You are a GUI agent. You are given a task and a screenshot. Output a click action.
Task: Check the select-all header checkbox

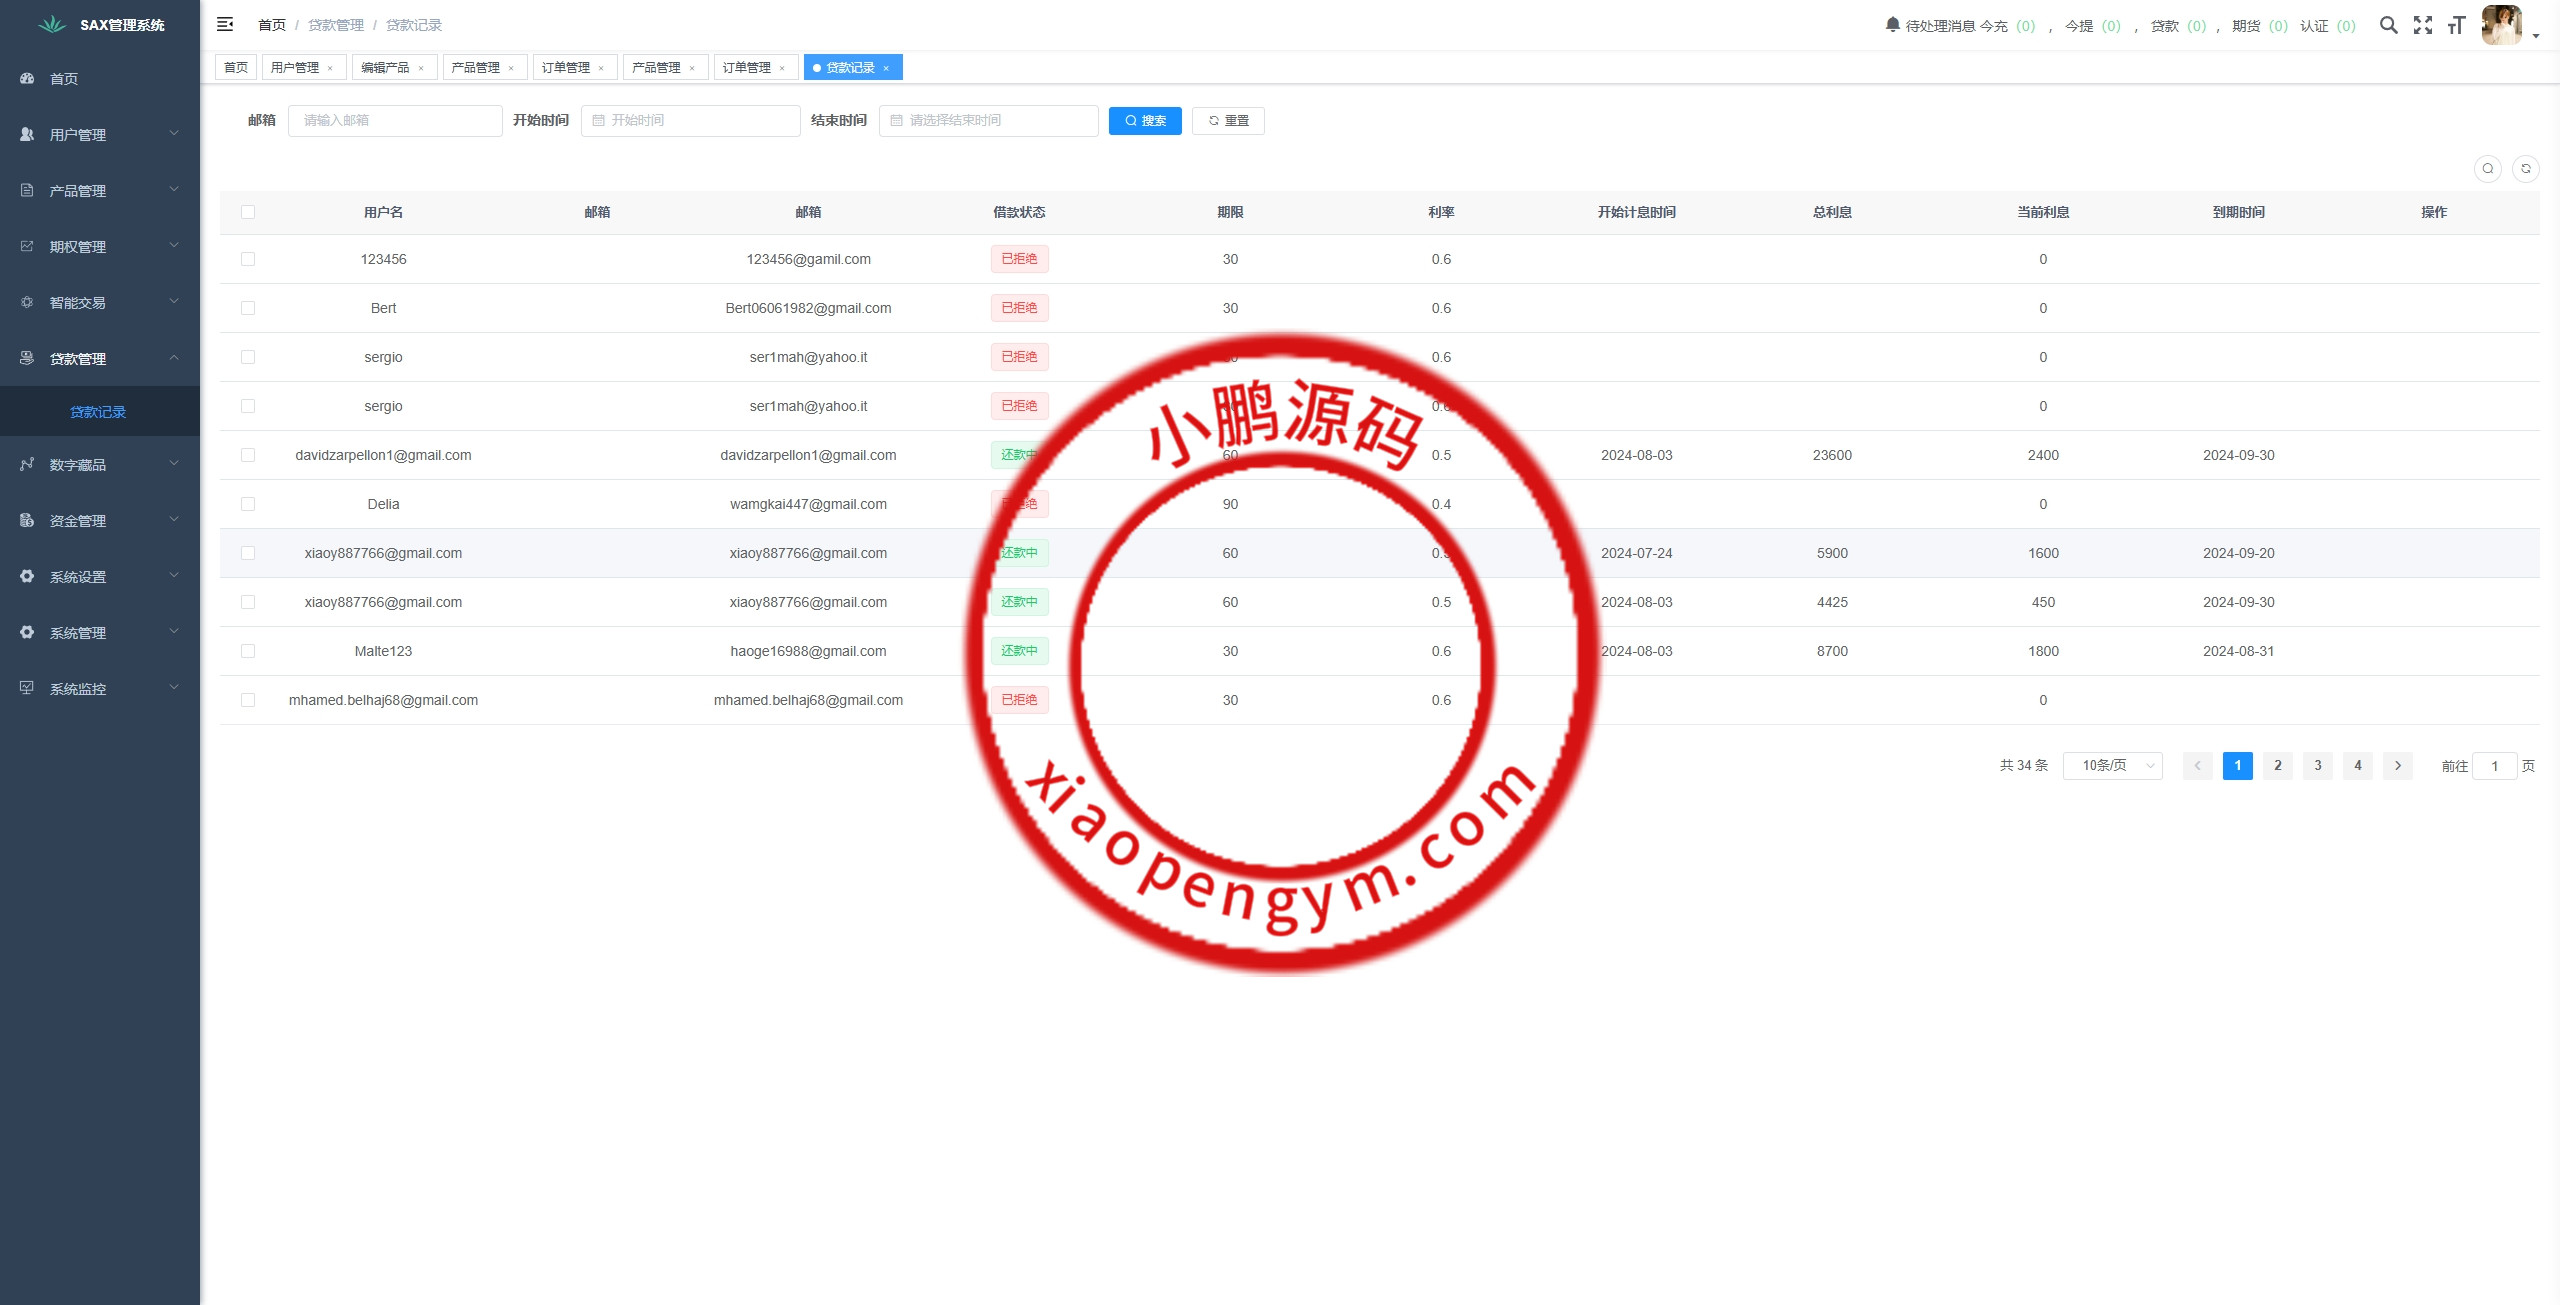click(248, 212)
